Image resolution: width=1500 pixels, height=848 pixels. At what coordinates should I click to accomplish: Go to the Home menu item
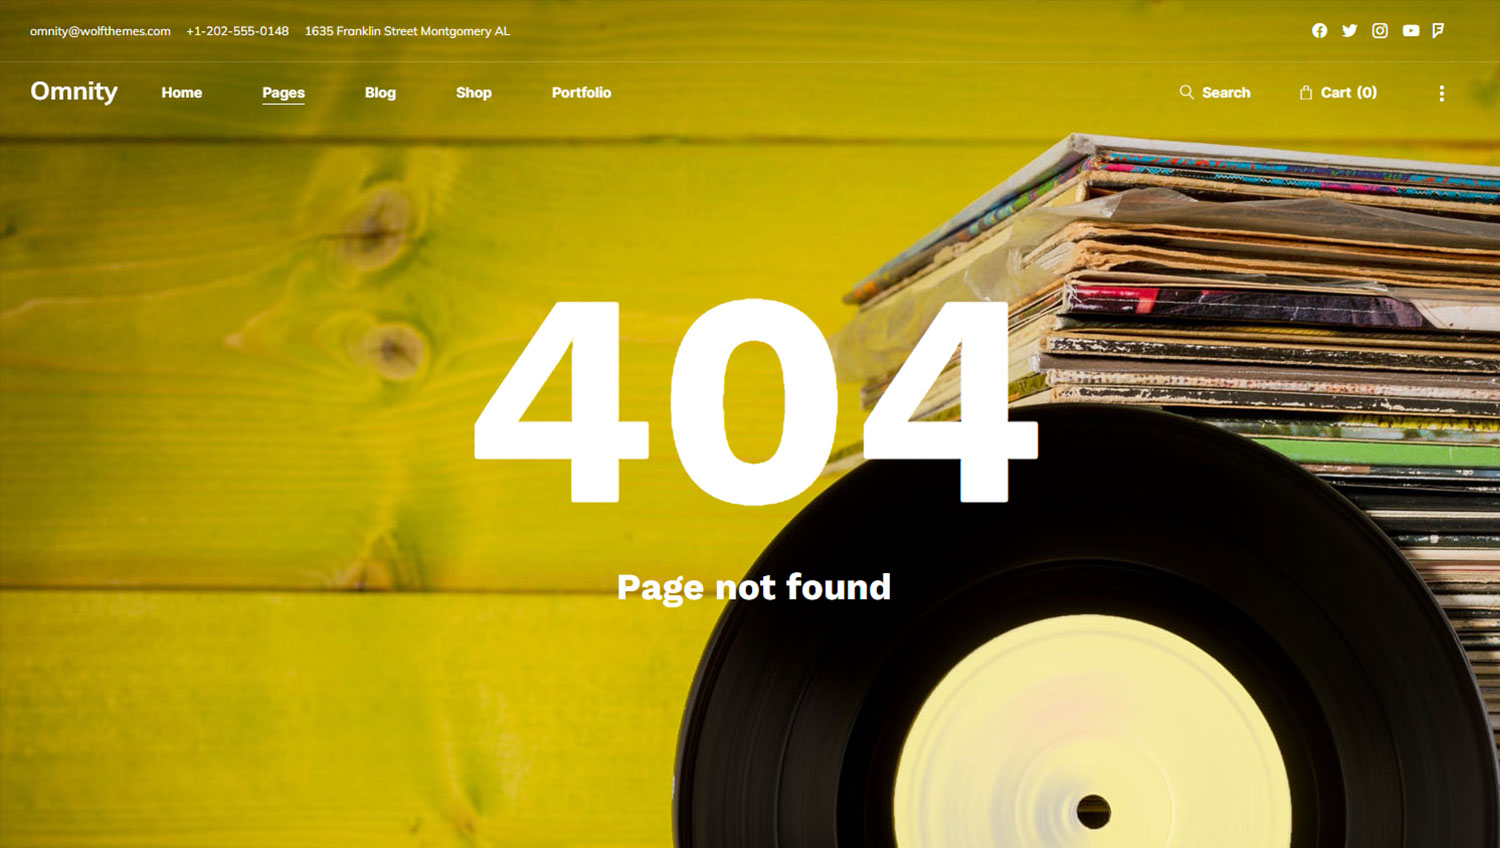(x=182, y=92)
